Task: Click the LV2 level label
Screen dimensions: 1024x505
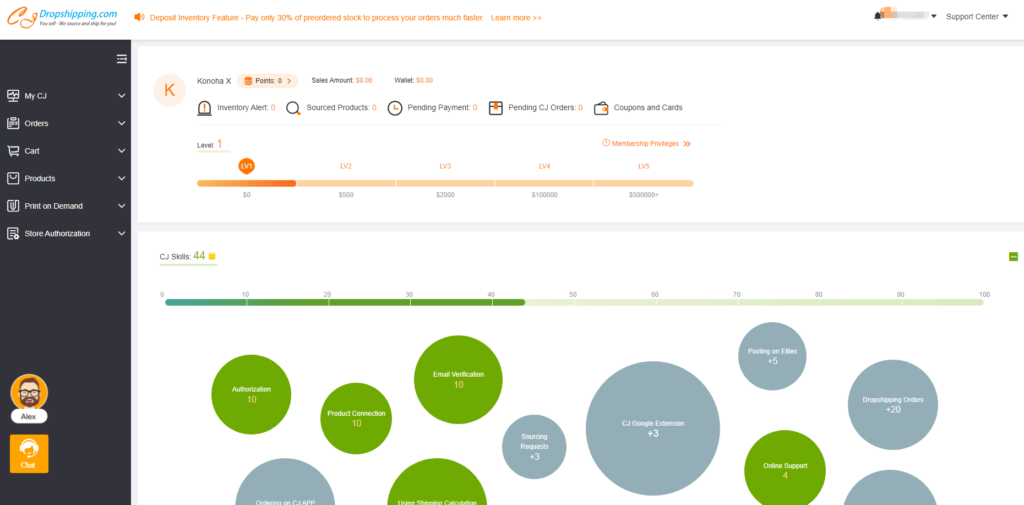Action: 346,167
